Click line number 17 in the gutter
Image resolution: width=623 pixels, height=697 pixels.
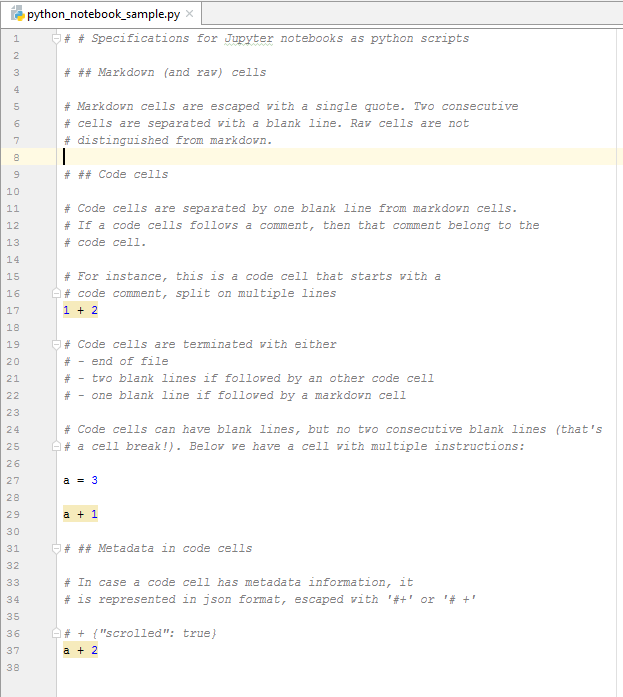pos(13,310)
